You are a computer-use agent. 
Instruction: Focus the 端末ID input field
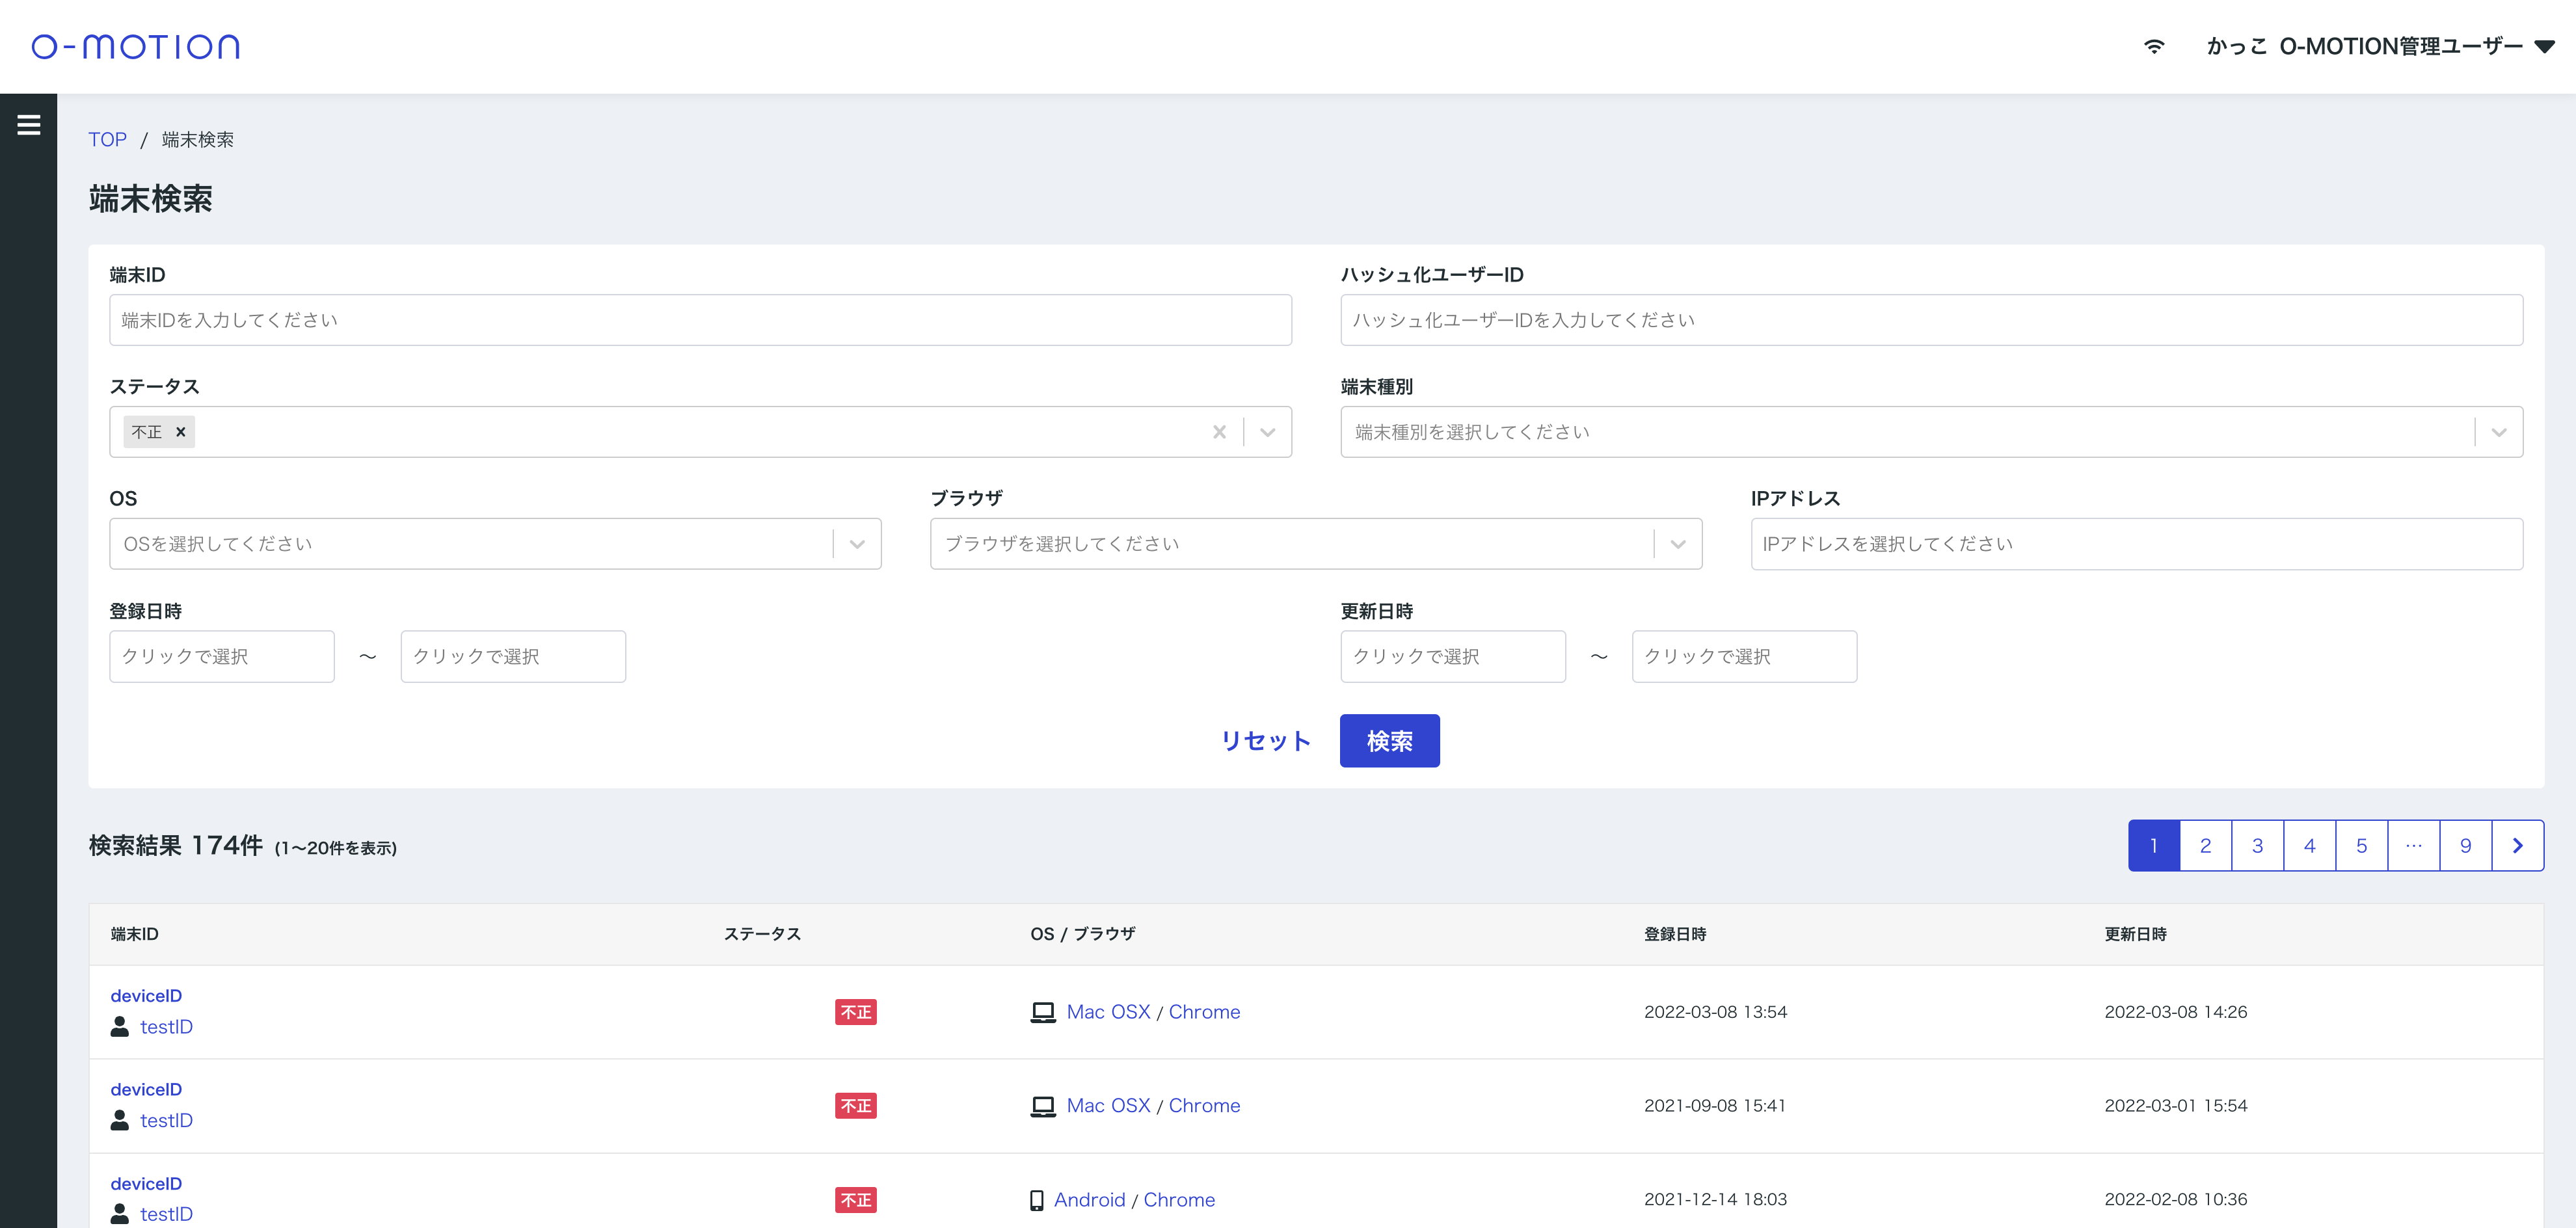700,320
